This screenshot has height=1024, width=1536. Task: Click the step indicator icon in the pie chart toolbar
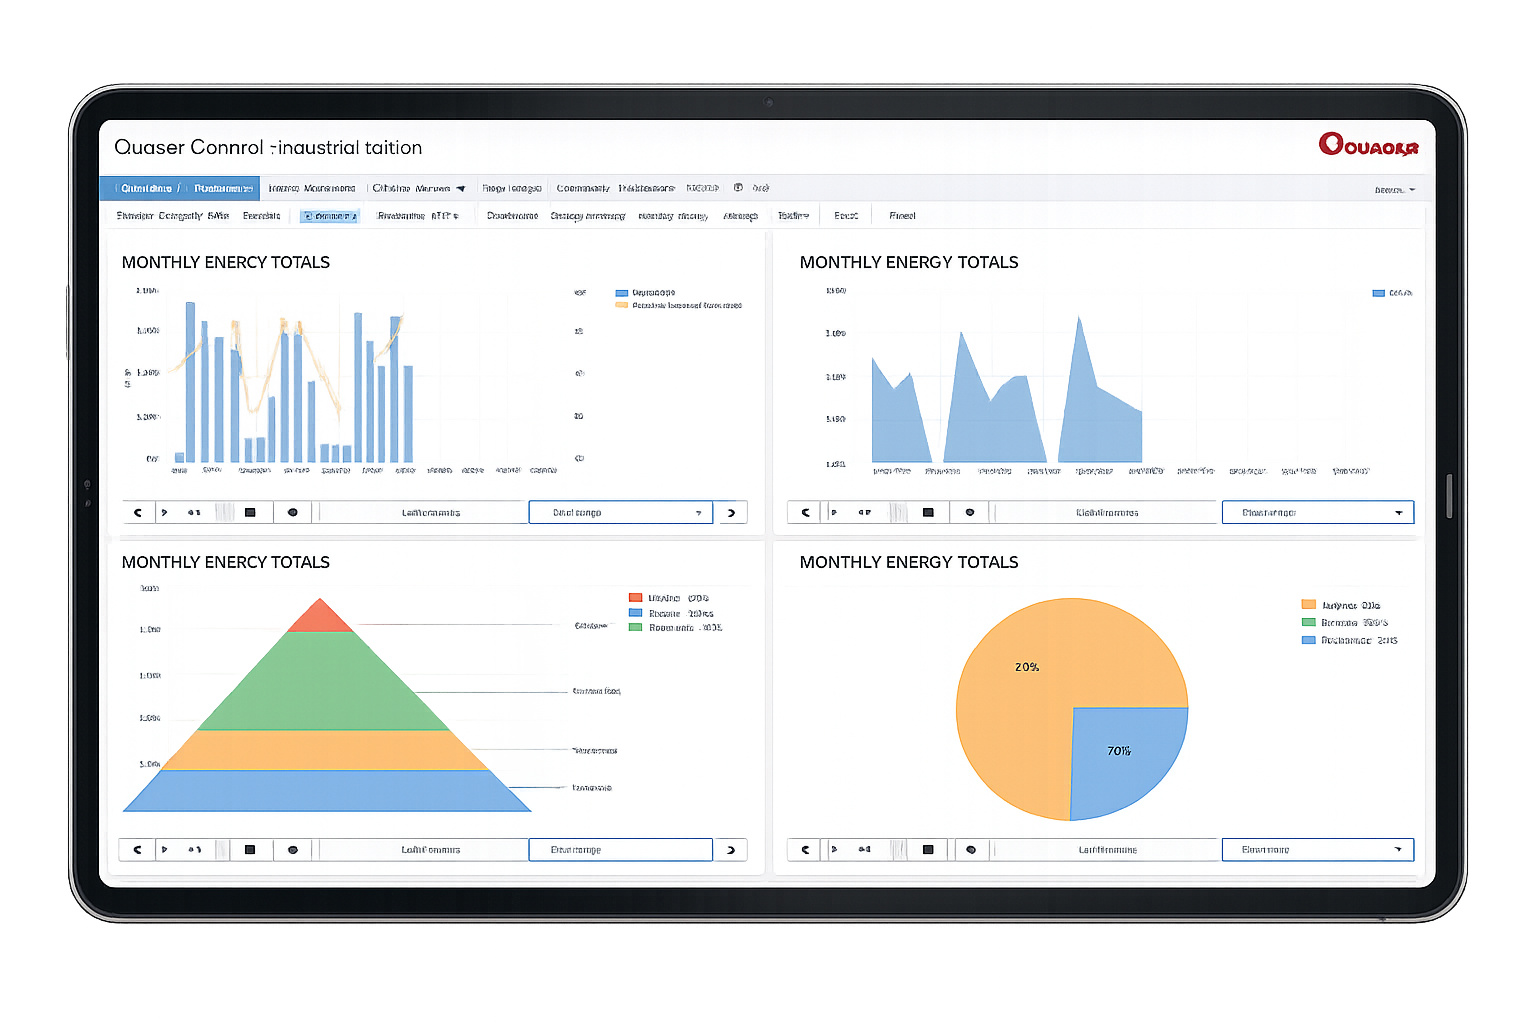click(864, 850)
